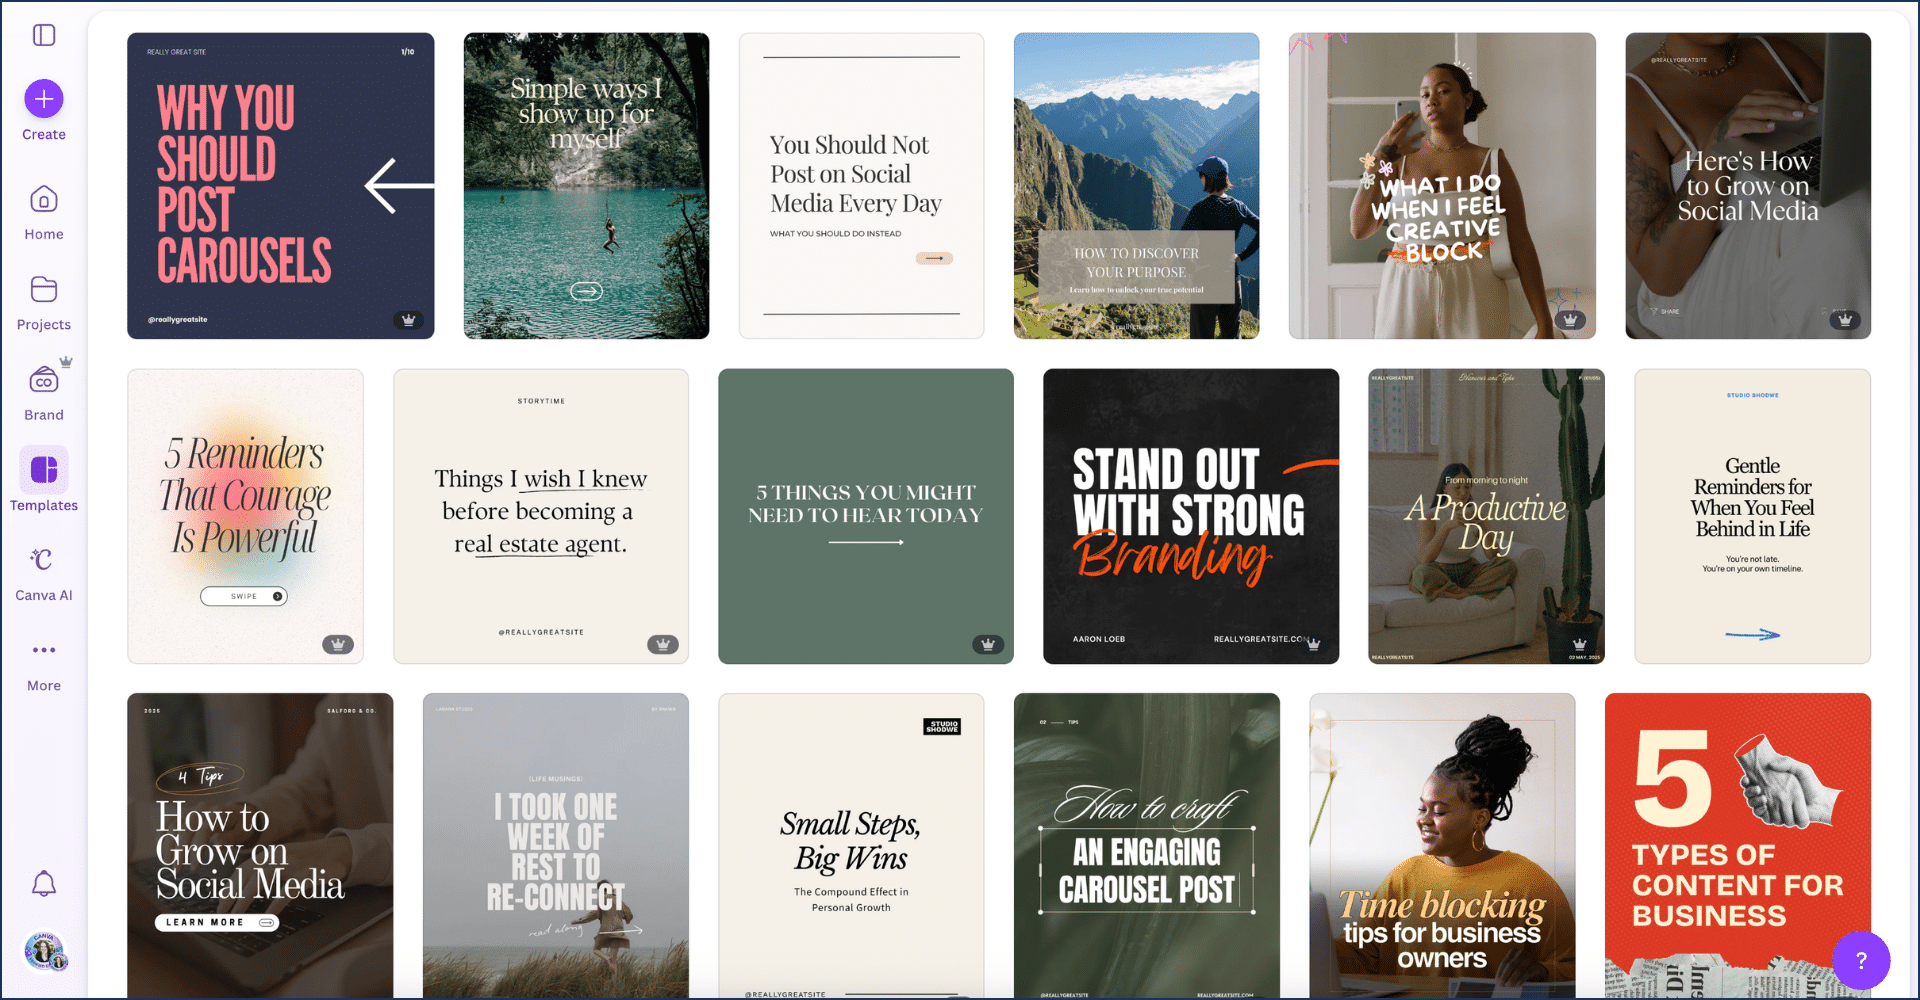Choose '5 Things You Might Need to Hear Today' template
Screen dimensions: 1920x1000
[866, 516]
